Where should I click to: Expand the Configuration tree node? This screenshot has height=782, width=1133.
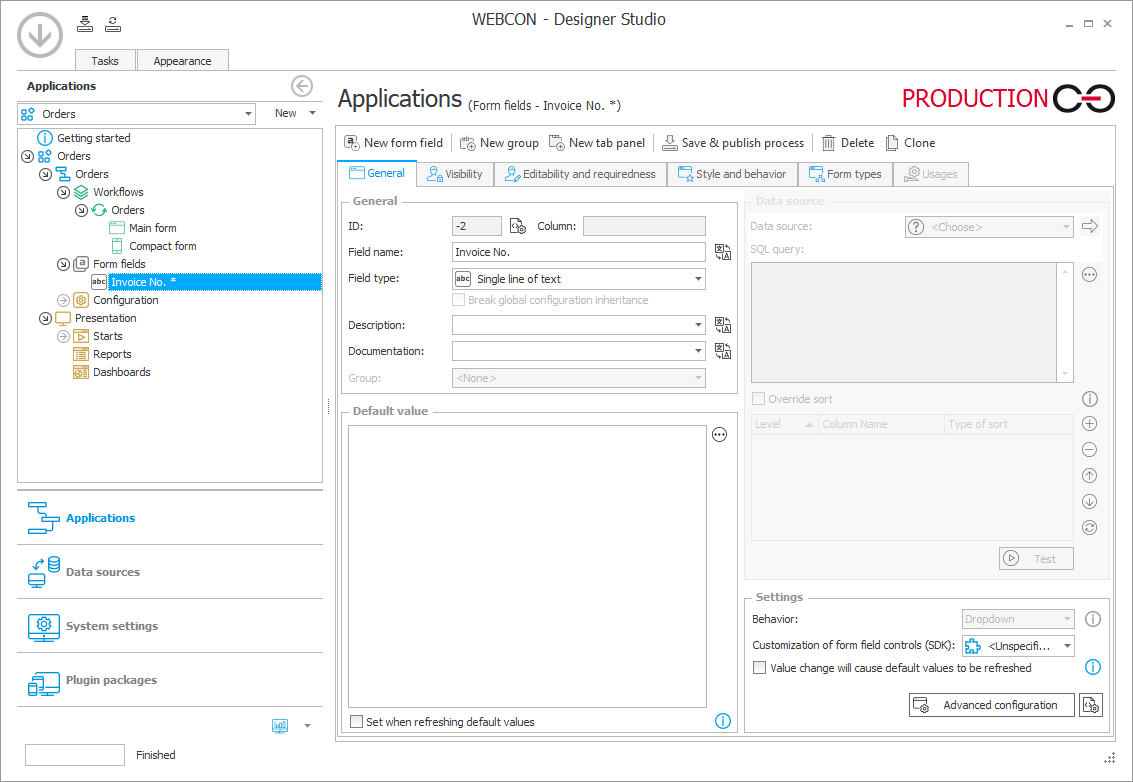click(x=64, y=300)
